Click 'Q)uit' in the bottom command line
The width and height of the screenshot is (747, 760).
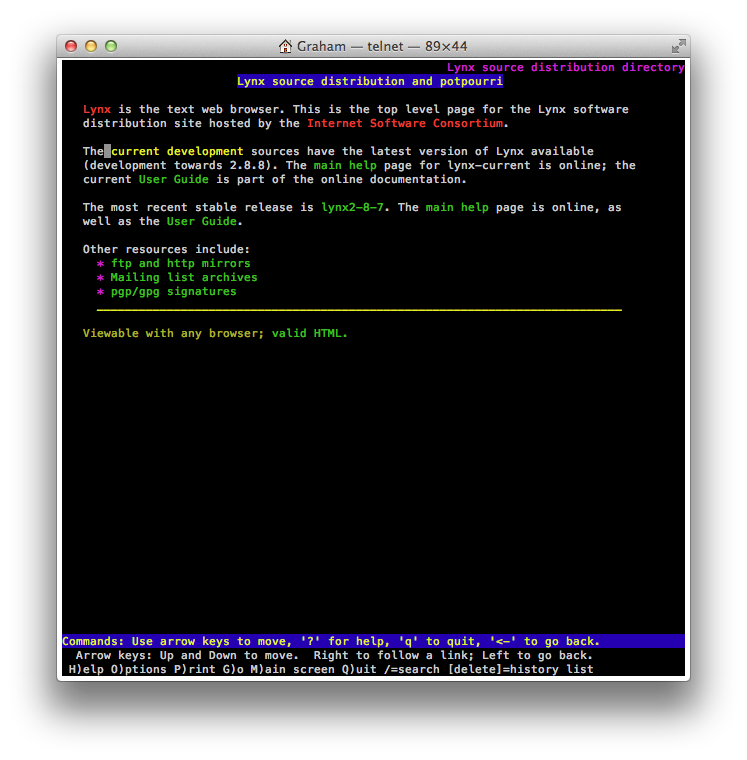[x=359, y=669]
